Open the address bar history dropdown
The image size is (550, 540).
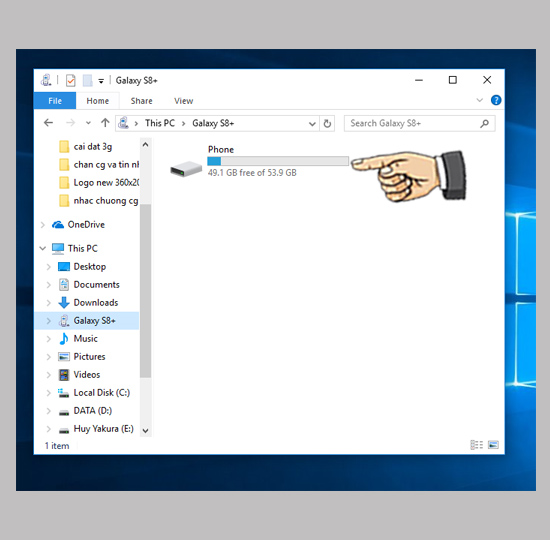pos(312,124)
